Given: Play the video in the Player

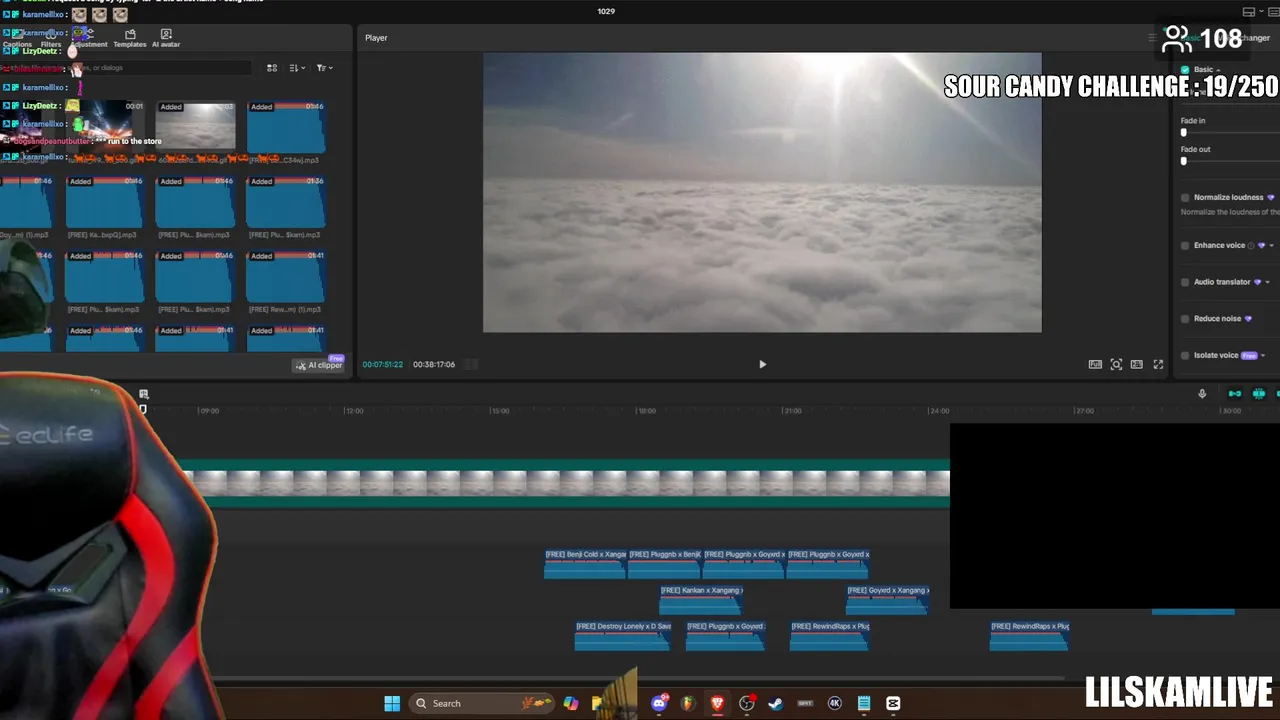Looking at the screenshot, I should (762, 364).
